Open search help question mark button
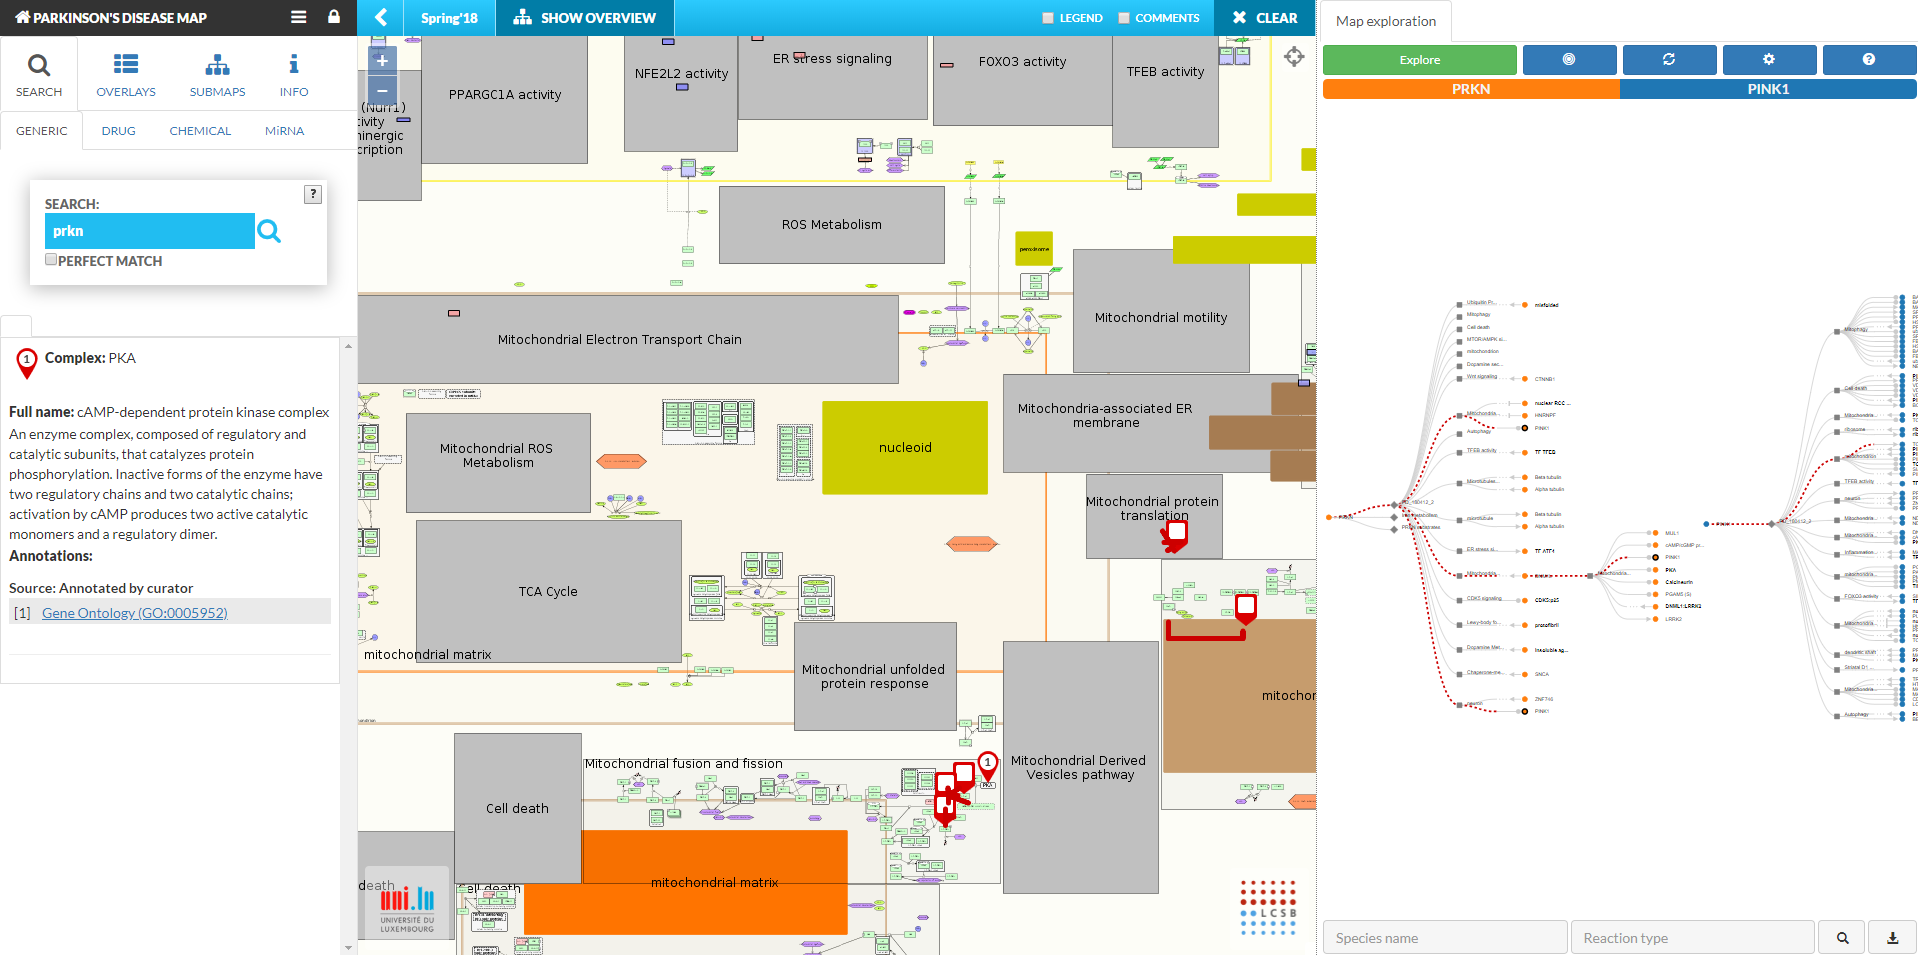The image size is (1918, 955). point(313,194)
